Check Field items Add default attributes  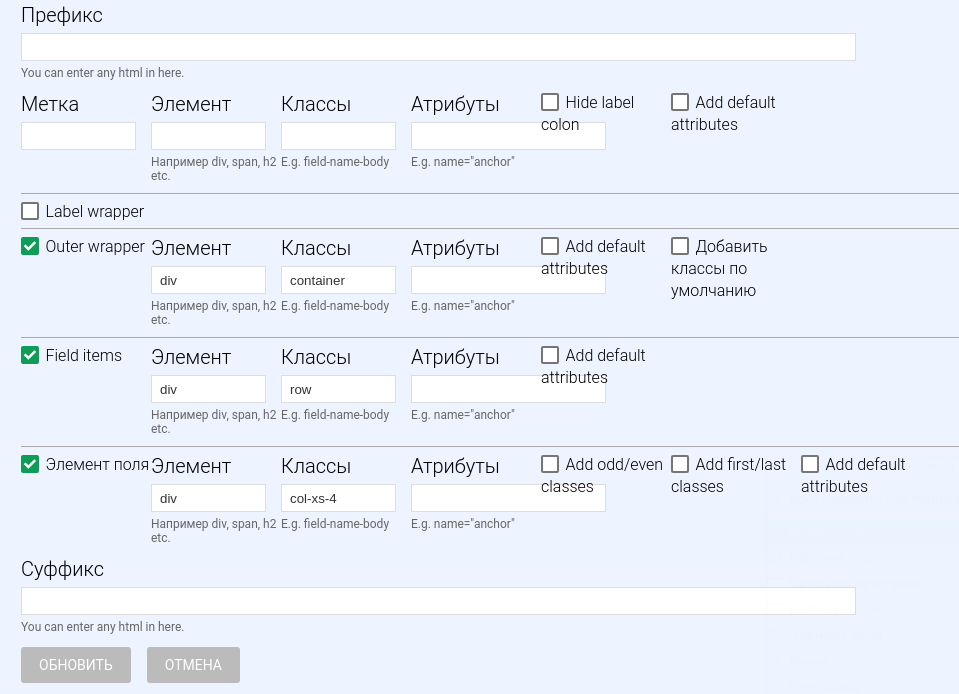coord(550,355)
